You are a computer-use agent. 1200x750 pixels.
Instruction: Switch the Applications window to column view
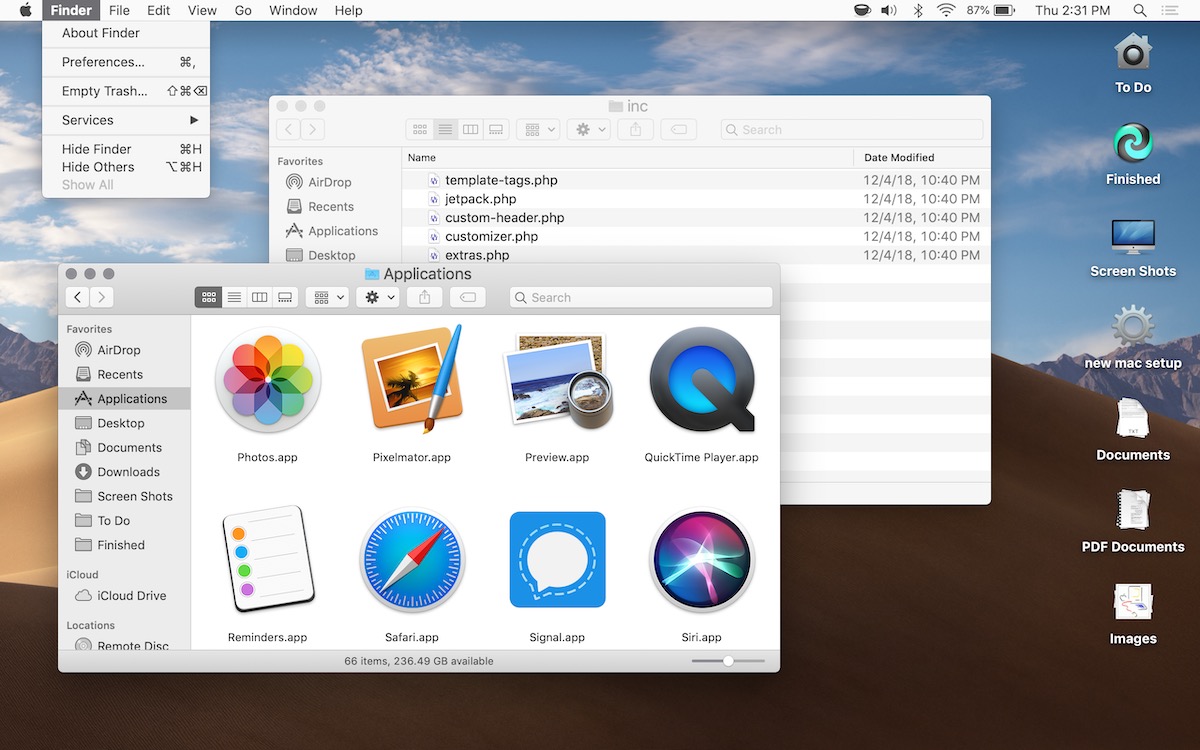pos(260,296)
